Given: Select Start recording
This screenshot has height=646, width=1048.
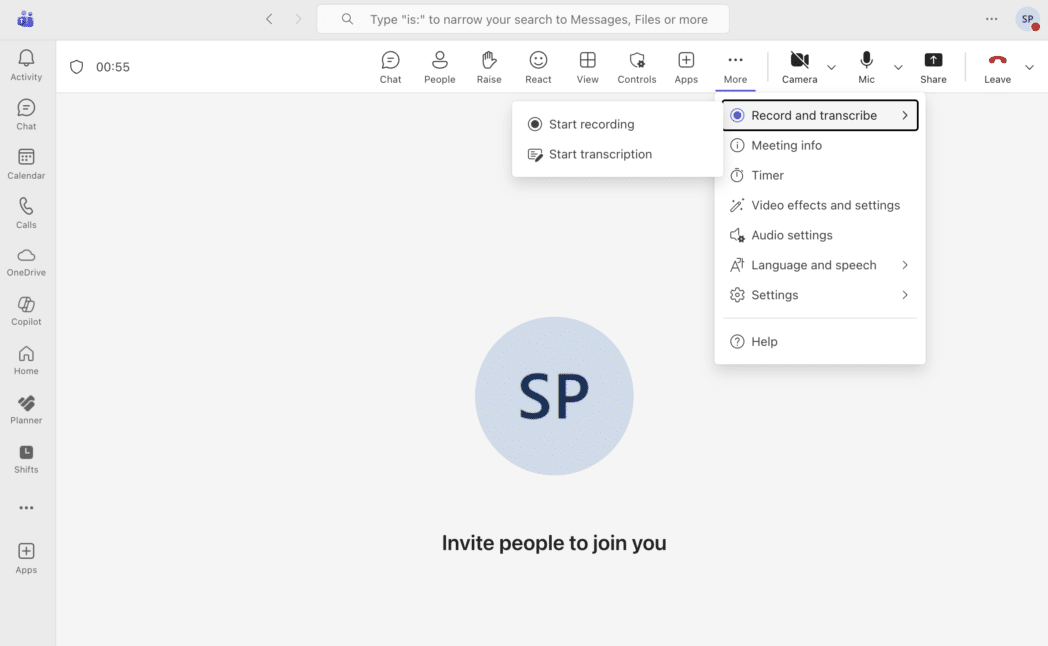Looking at the screenshot, I should point(591,124).
